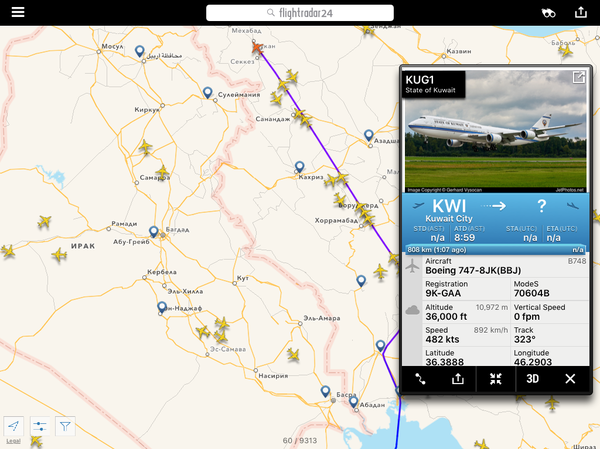Share flight from the bottom panel toolbar
600x449 pixels.
tap(458, 379)
